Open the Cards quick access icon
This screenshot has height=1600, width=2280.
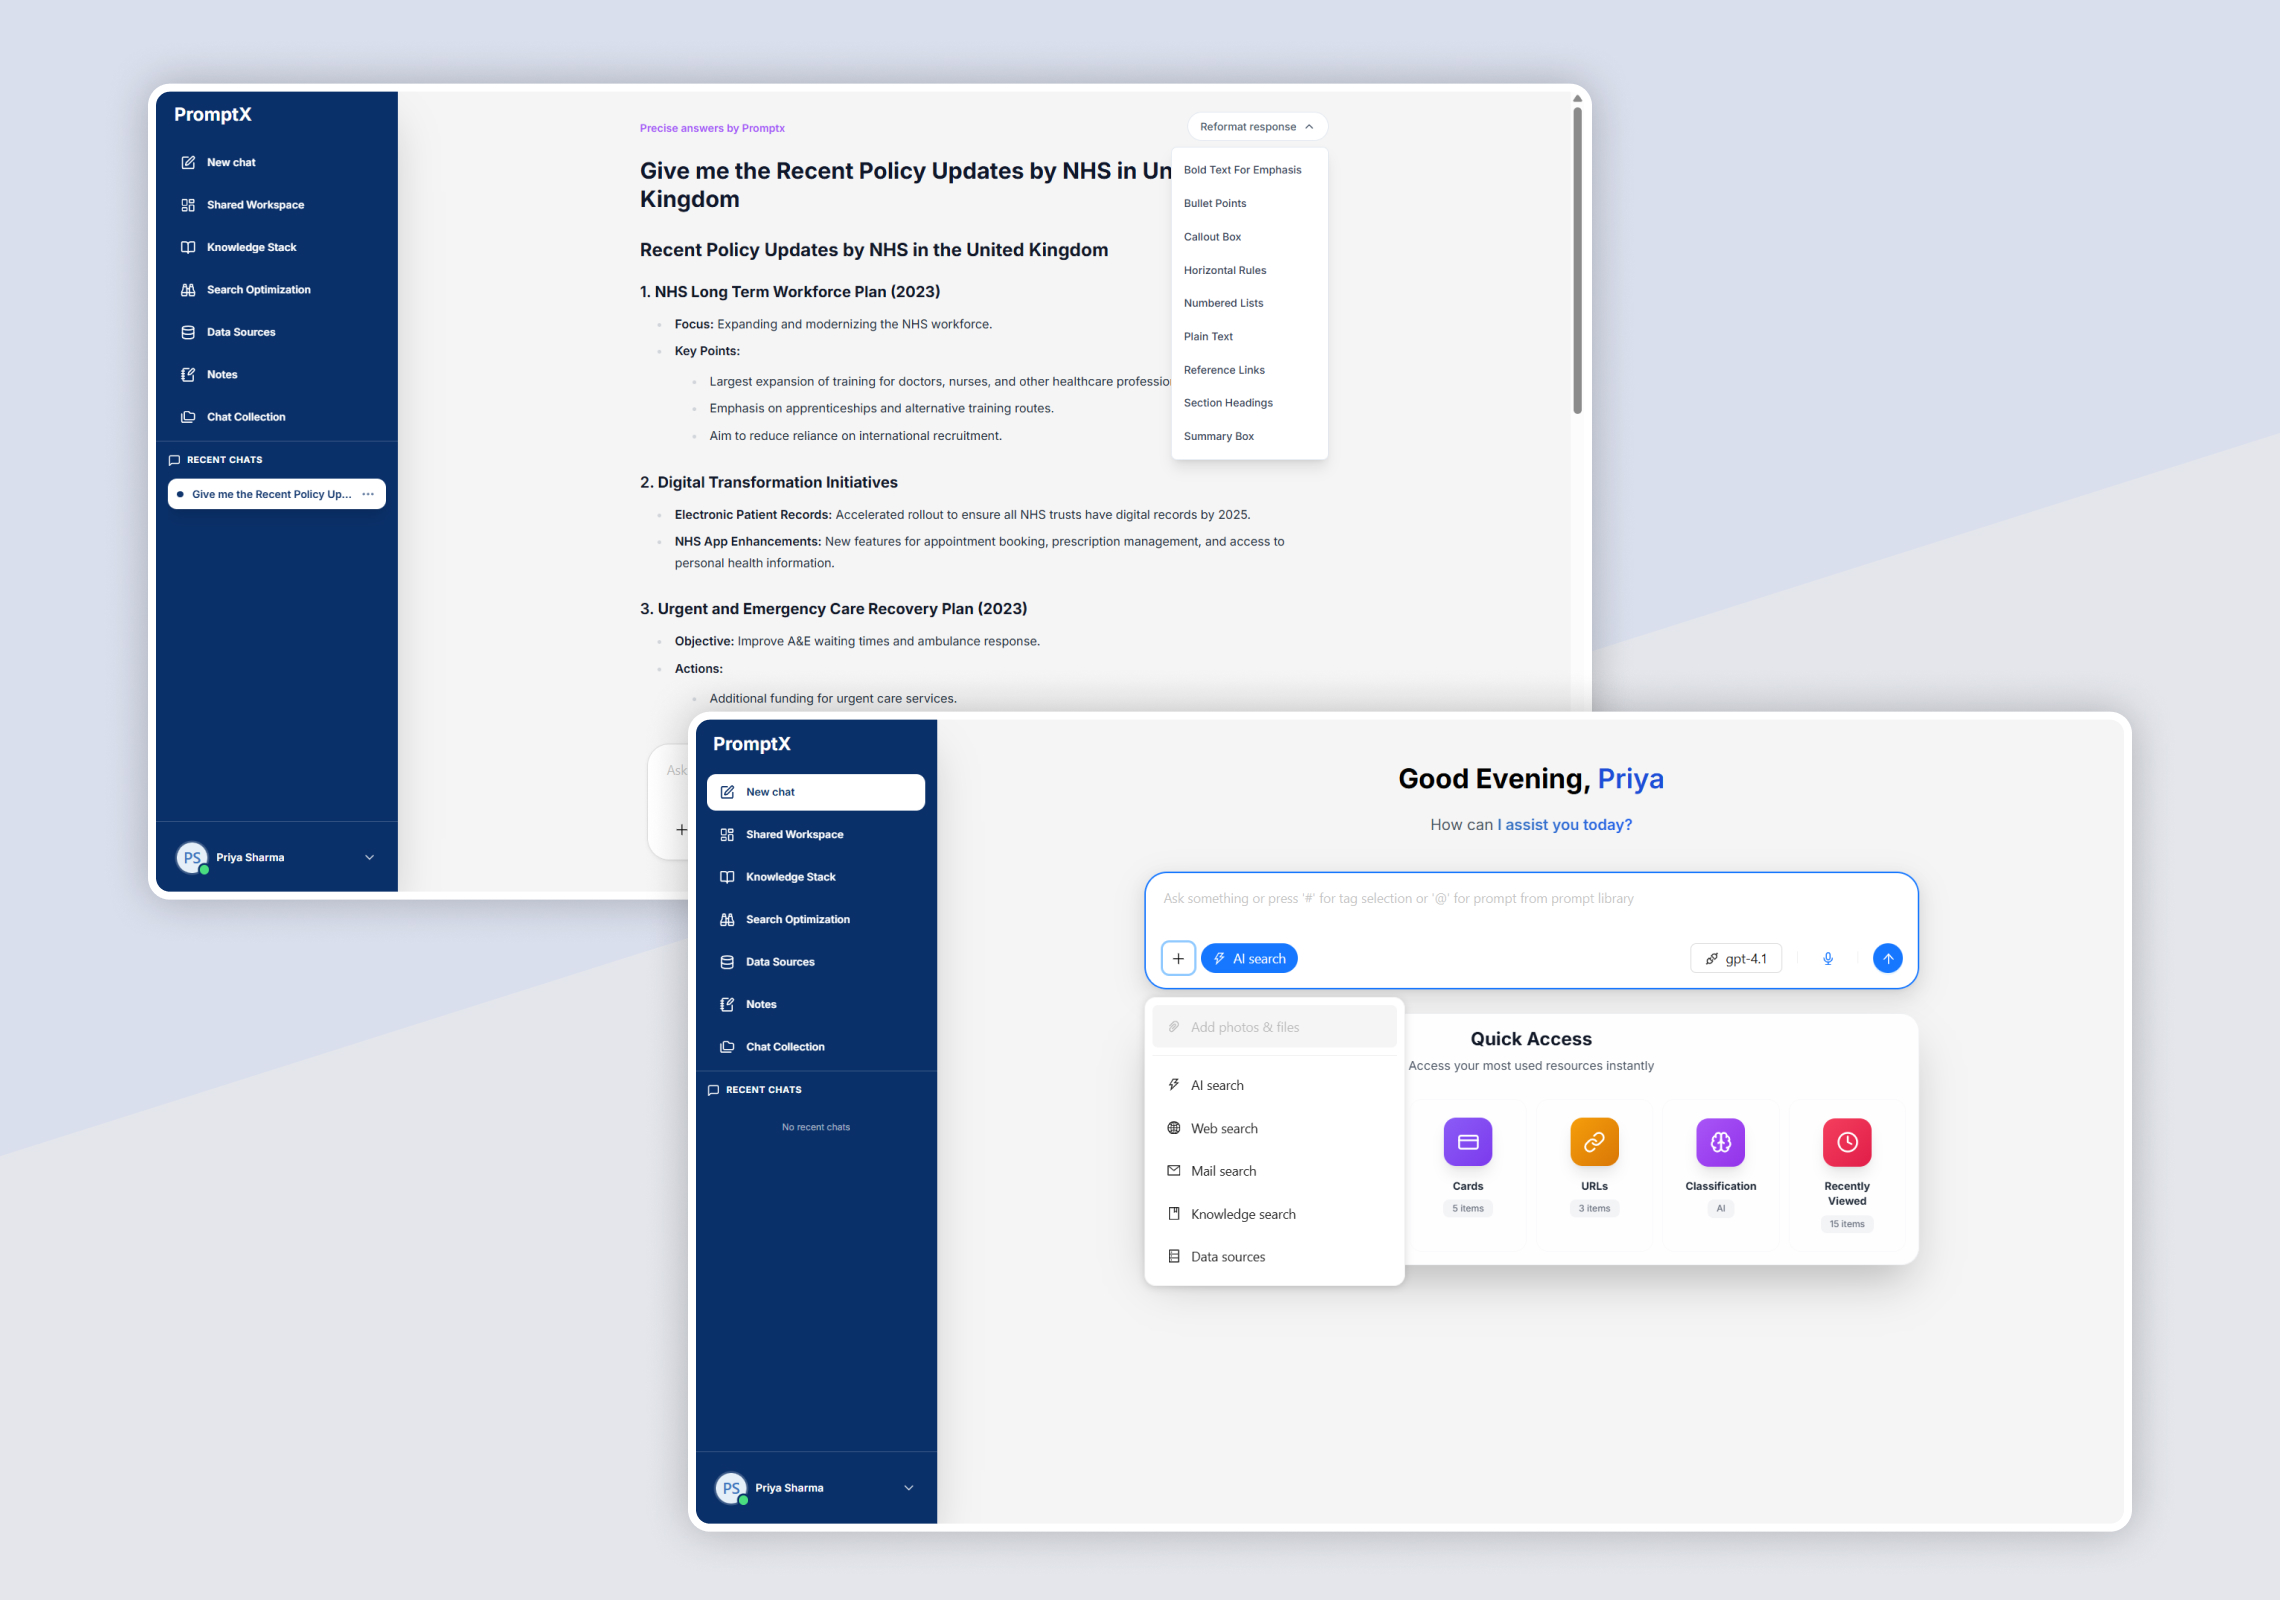click(x=1467, y=1141)
